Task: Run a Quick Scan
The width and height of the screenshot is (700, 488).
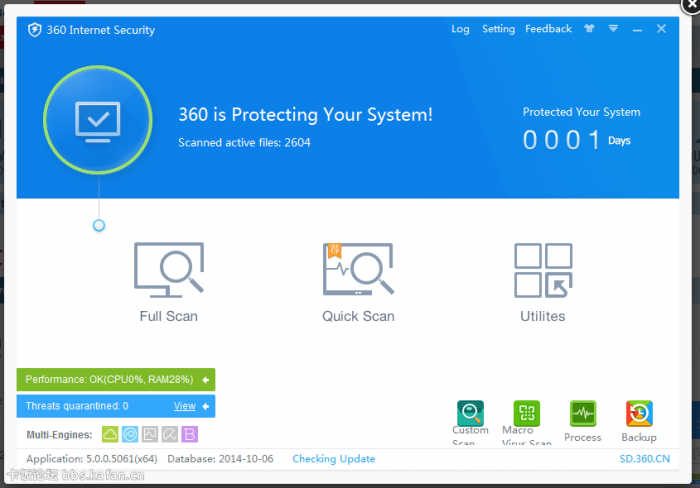Action: [358, 281]
